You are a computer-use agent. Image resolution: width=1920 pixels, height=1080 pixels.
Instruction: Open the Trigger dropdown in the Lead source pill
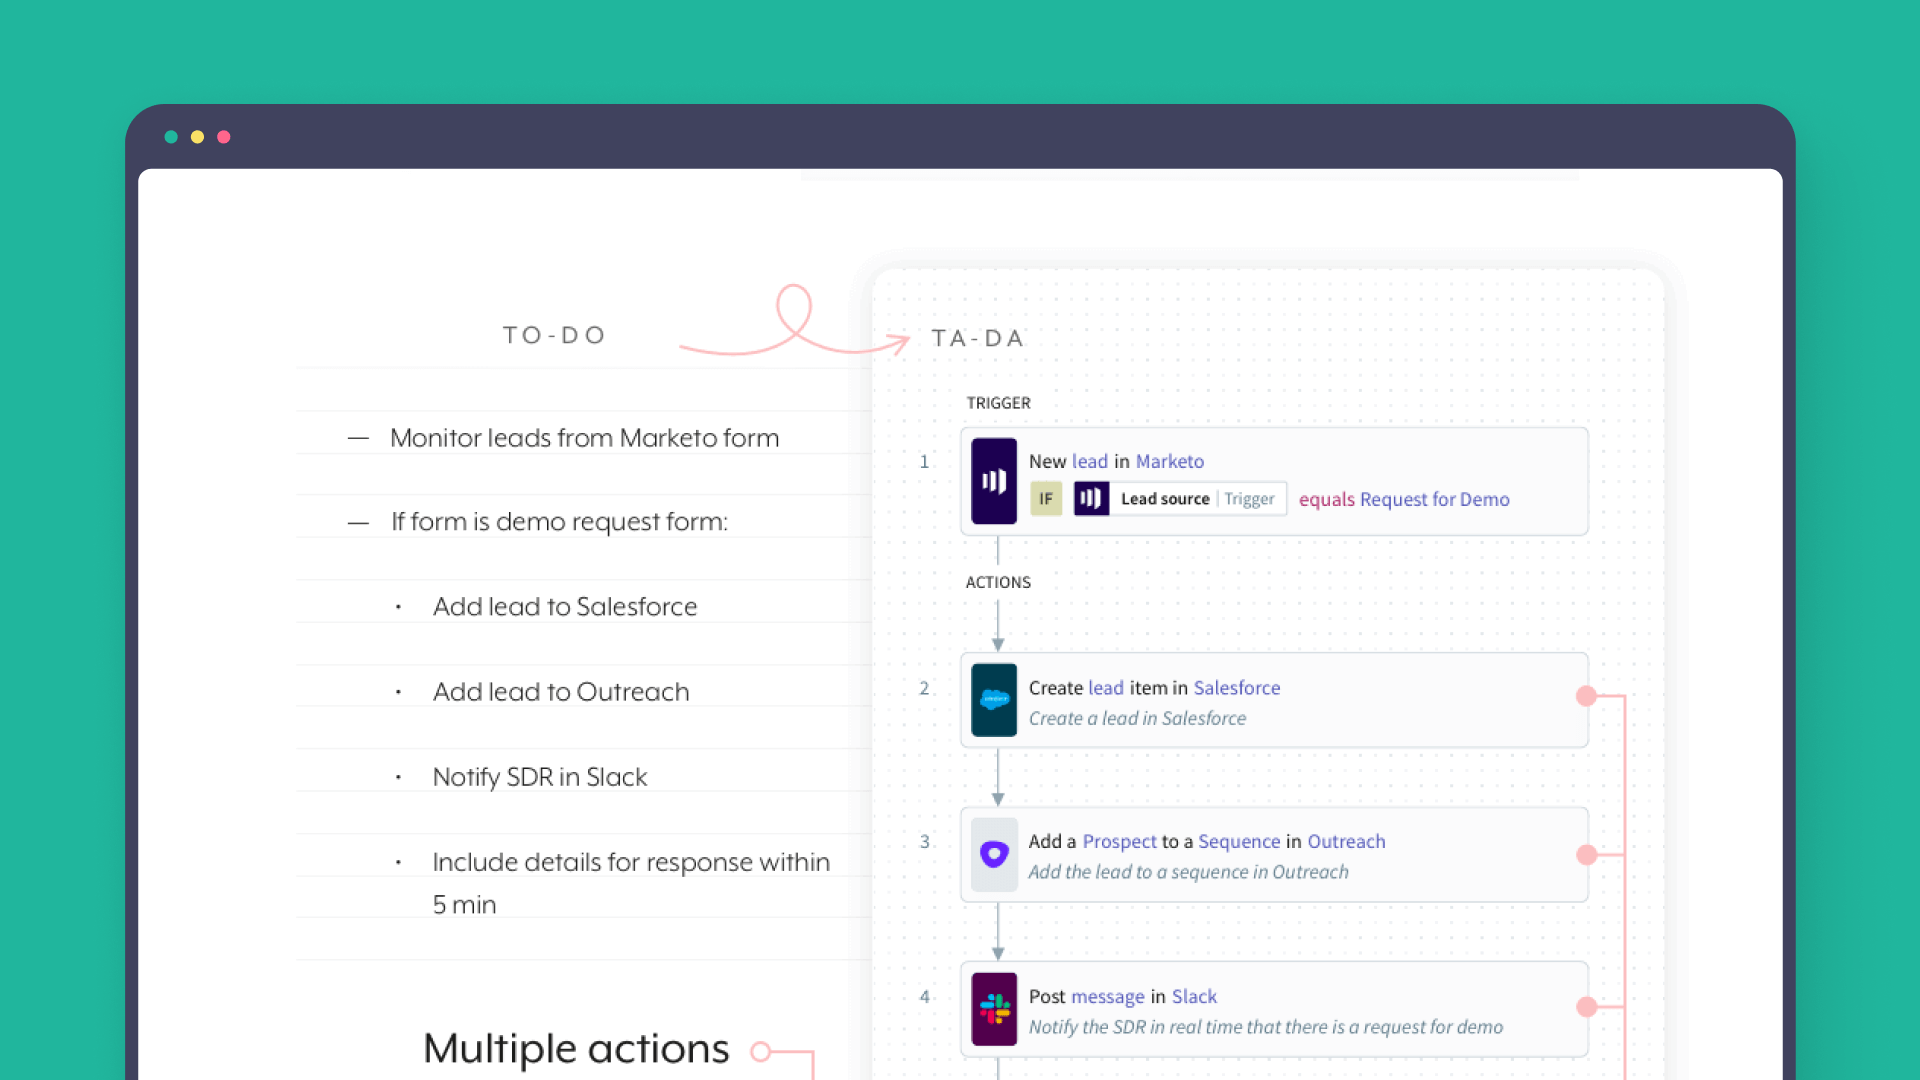(1250, 498)
